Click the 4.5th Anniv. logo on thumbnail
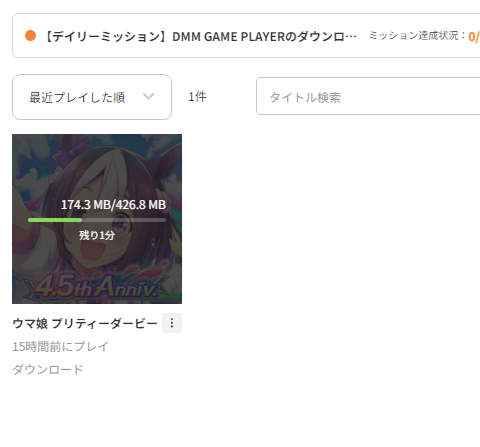Viewport: 480px width, 447px height. click(x=97, y=286)
